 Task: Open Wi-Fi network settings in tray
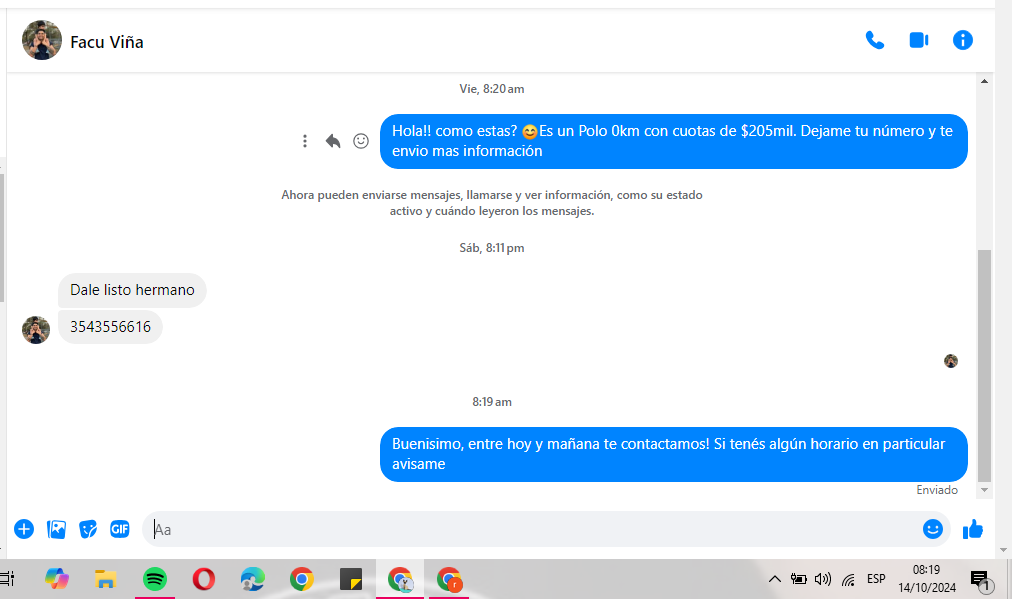click(848, 580)
